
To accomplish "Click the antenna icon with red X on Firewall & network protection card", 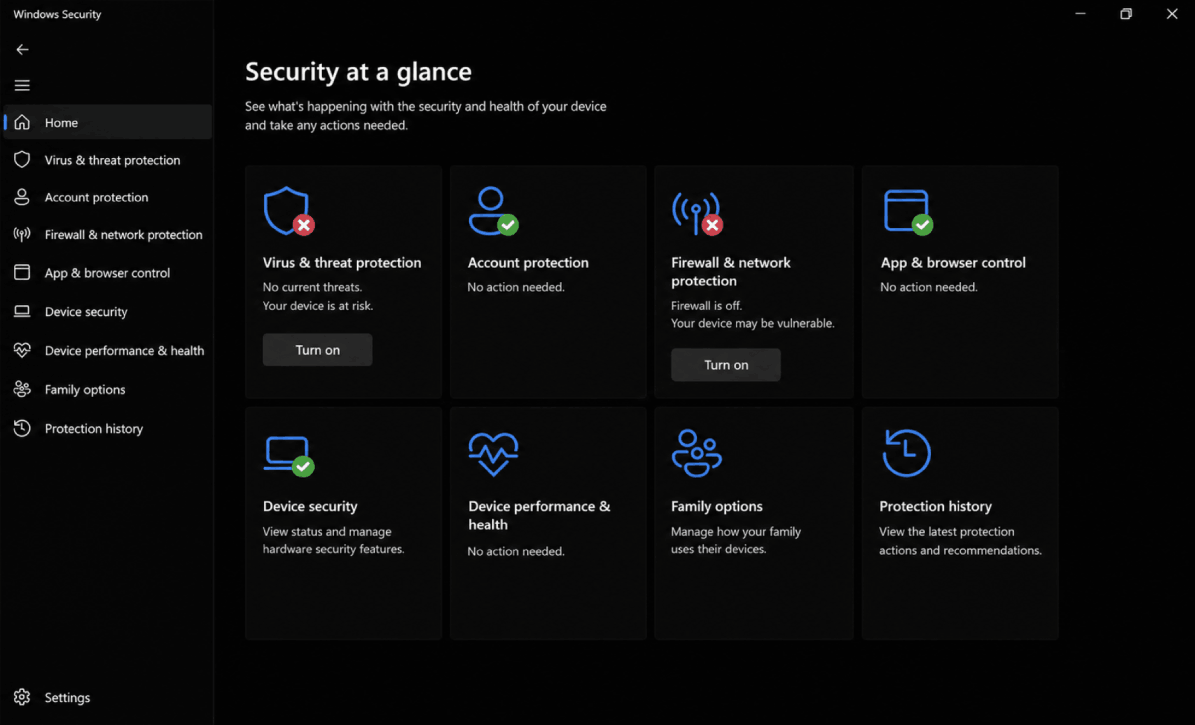I will tap(697, 213).
